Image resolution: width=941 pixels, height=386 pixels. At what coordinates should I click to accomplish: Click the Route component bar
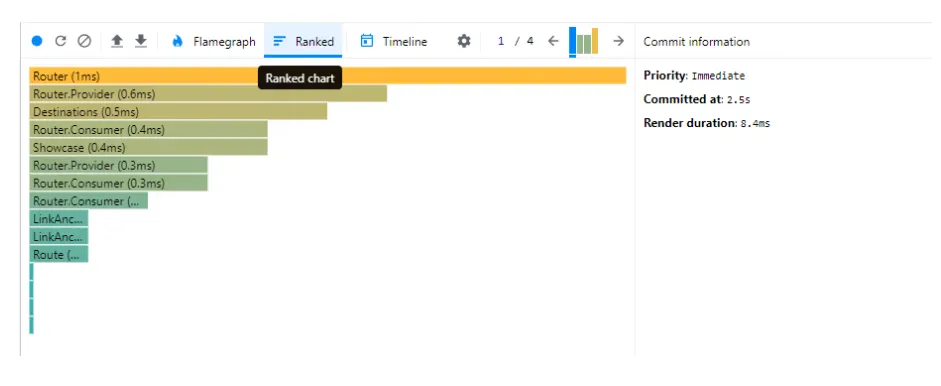coord(59,255)
